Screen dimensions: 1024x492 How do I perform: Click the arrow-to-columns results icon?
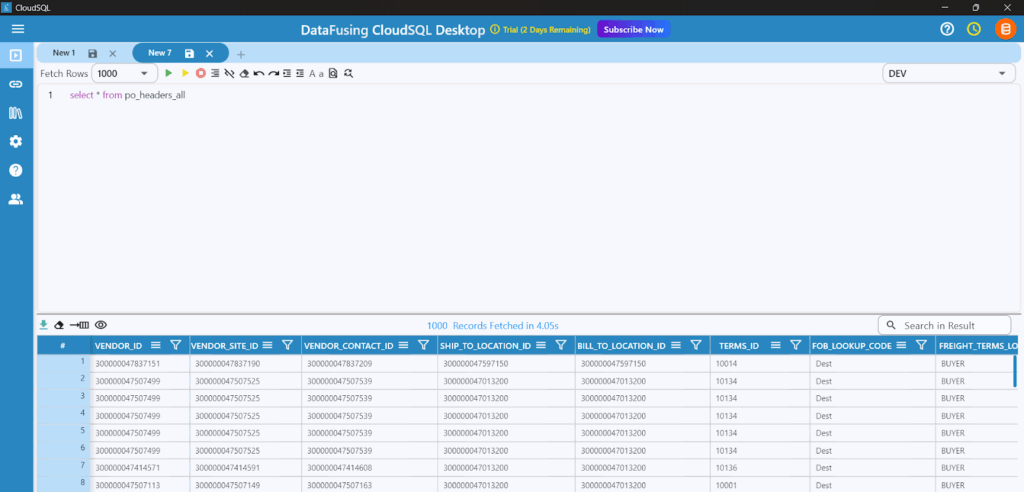click(x=80, y=325)
